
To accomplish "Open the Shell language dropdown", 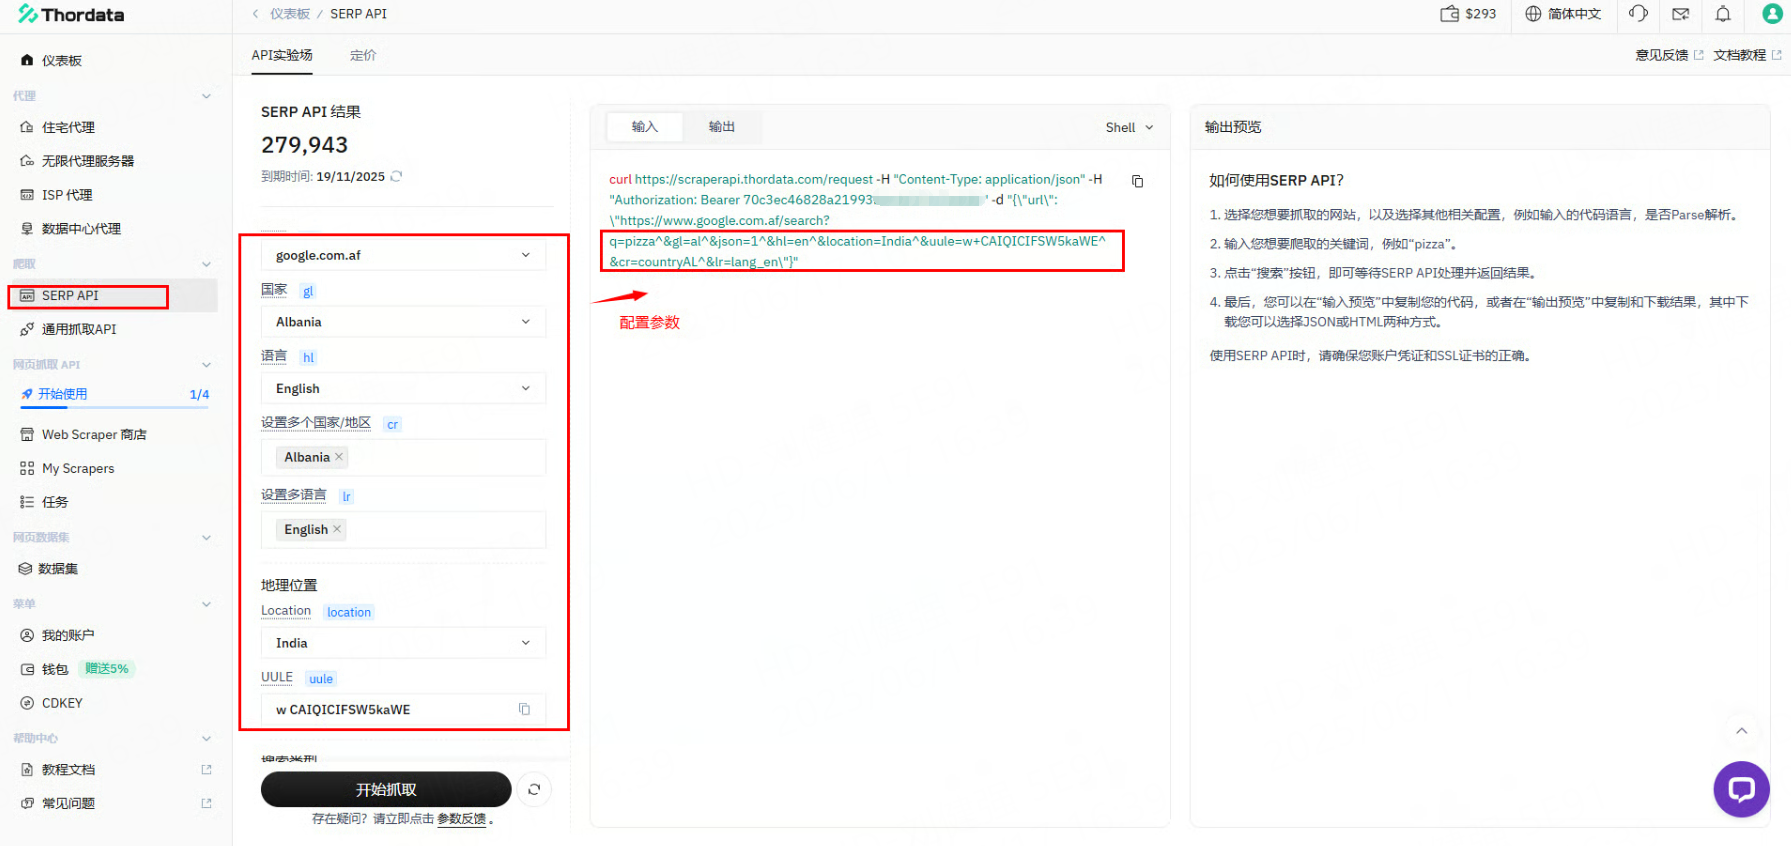I will pos(1129,127).
